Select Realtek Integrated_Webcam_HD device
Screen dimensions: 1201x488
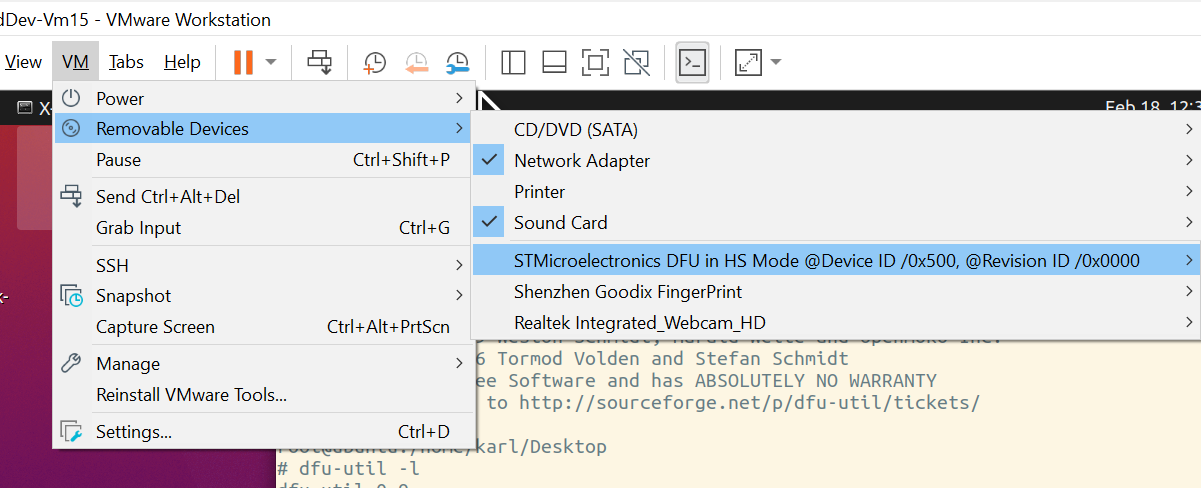[836, 323]
